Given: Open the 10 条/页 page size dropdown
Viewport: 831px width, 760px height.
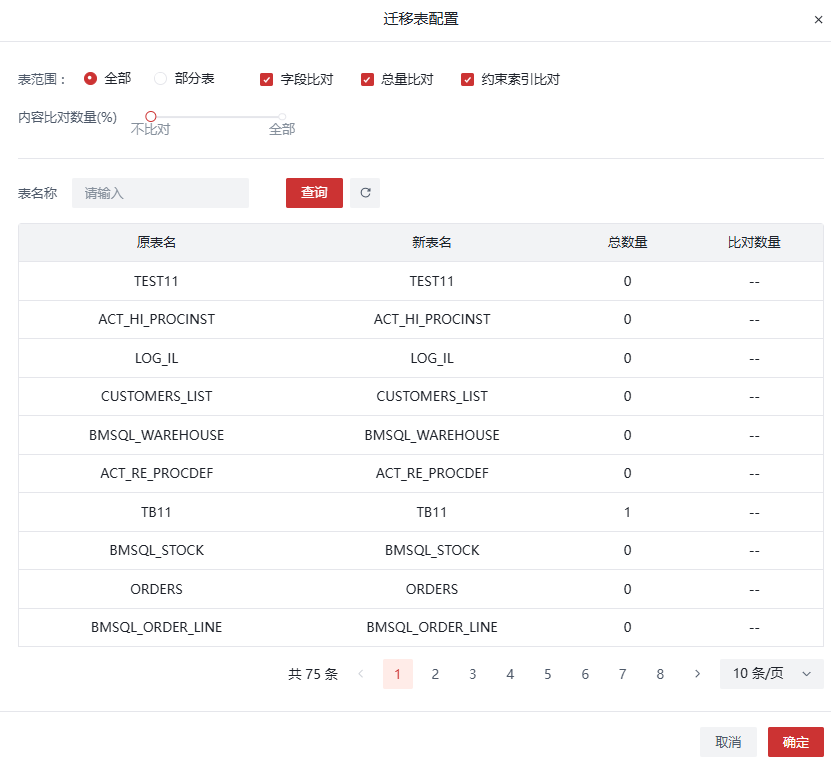Looking at the screenshot, I should tap(771, 674).
